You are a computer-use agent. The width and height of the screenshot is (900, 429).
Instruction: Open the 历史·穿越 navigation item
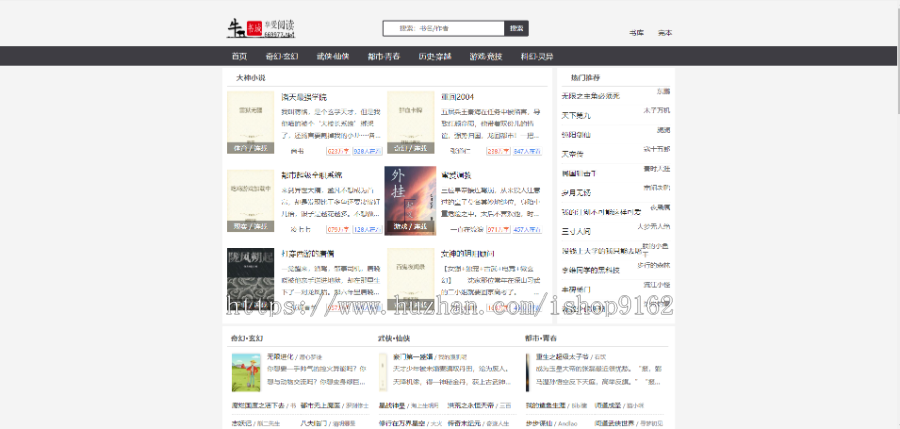pyautogui.click(x=436, y=56)
